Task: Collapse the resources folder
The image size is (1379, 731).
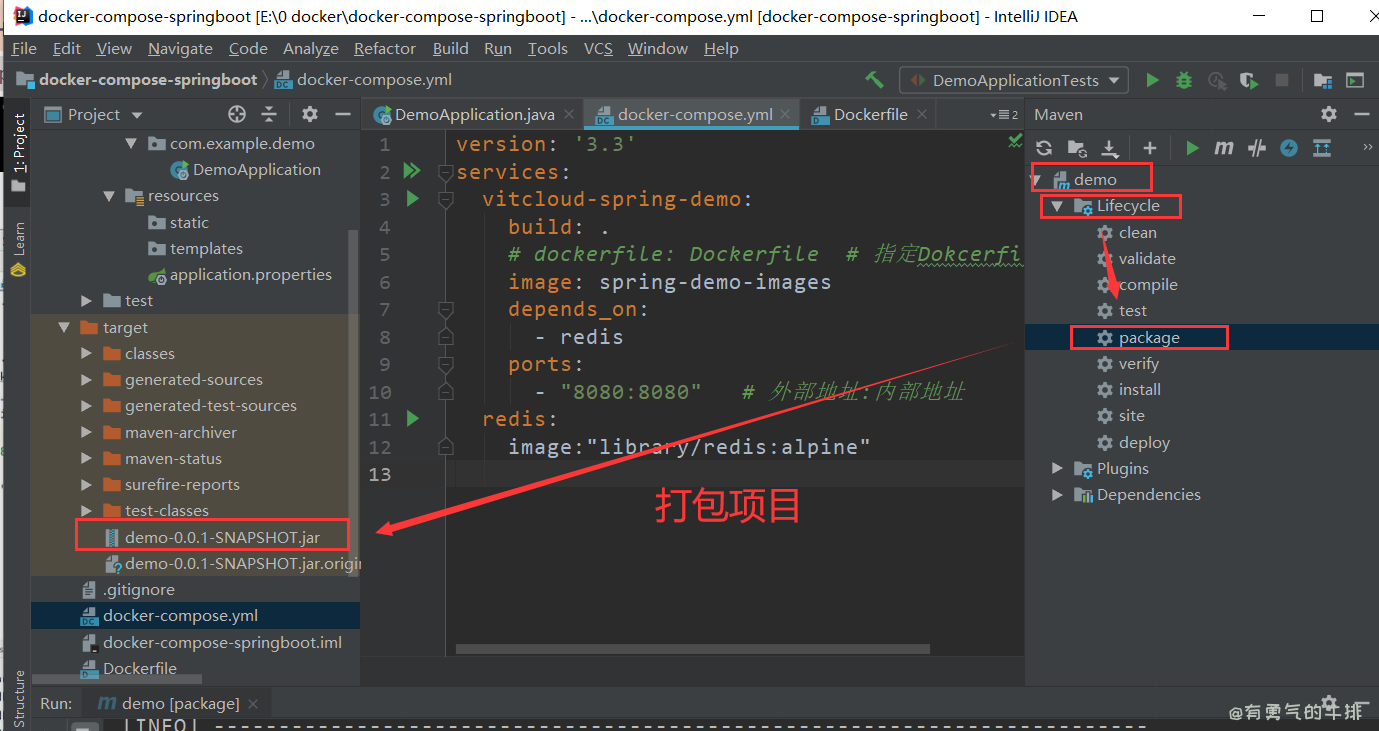Action: pyautogui.click(x=109, y=196)
